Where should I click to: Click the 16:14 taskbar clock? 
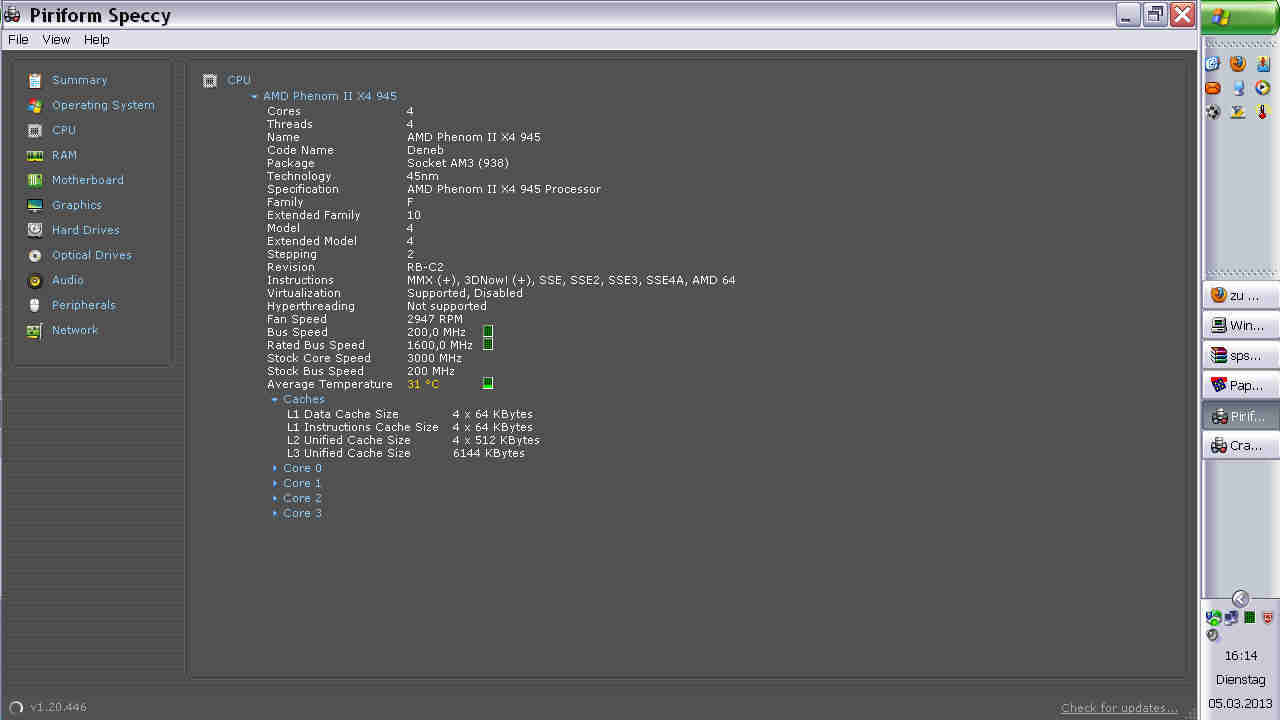pyautogui.click(x=1241, y=656)
